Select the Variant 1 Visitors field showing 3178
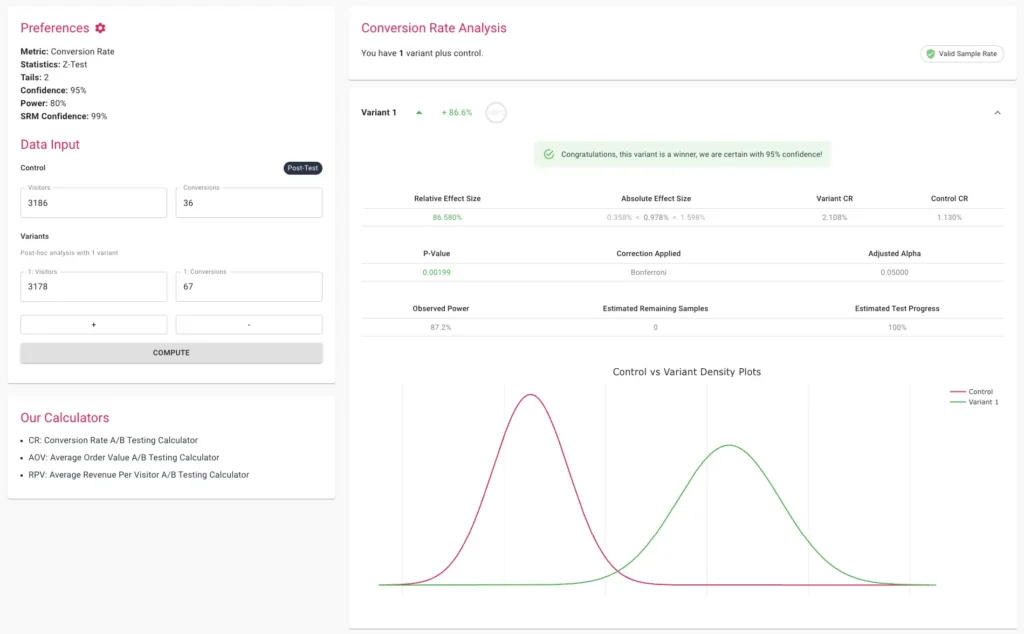1024x634 pixels. [x=93, y=286]
